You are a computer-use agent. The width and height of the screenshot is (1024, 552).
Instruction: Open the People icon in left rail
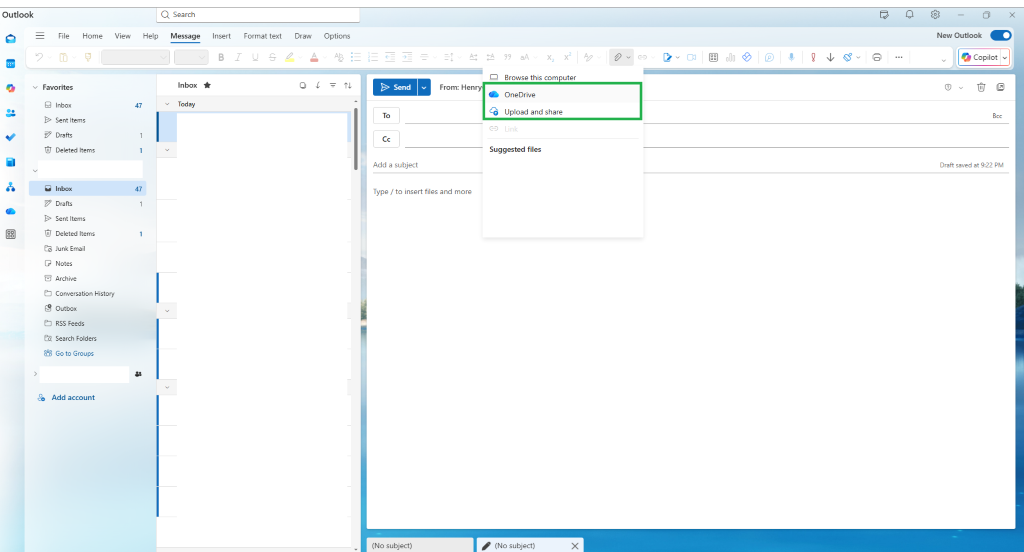point(10,113)
